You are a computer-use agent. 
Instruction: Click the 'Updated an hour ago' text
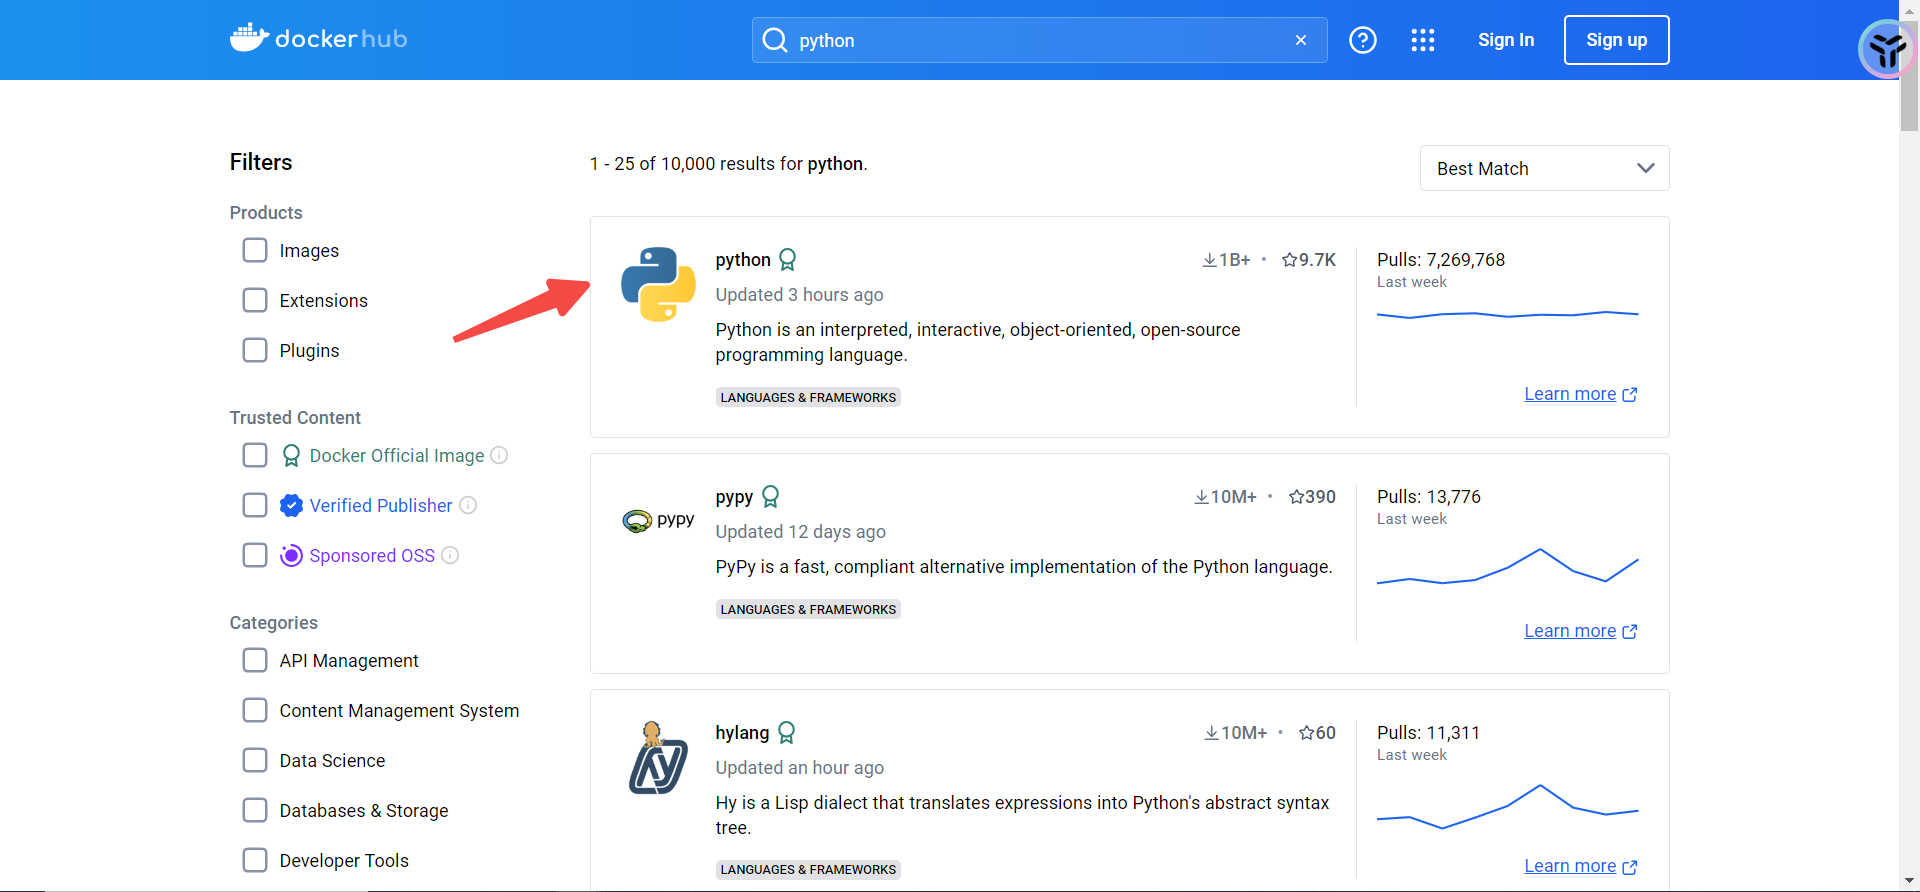799,768
